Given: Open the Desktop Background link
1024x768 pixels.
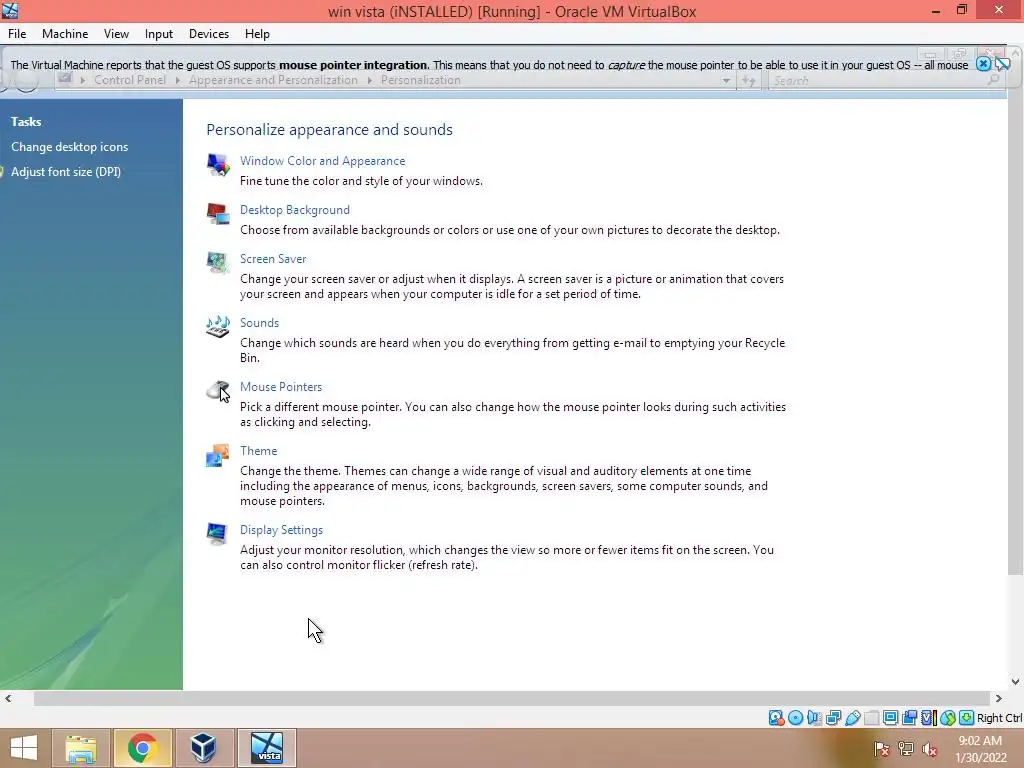Looking at the screenshot, I should coord(295,210).
